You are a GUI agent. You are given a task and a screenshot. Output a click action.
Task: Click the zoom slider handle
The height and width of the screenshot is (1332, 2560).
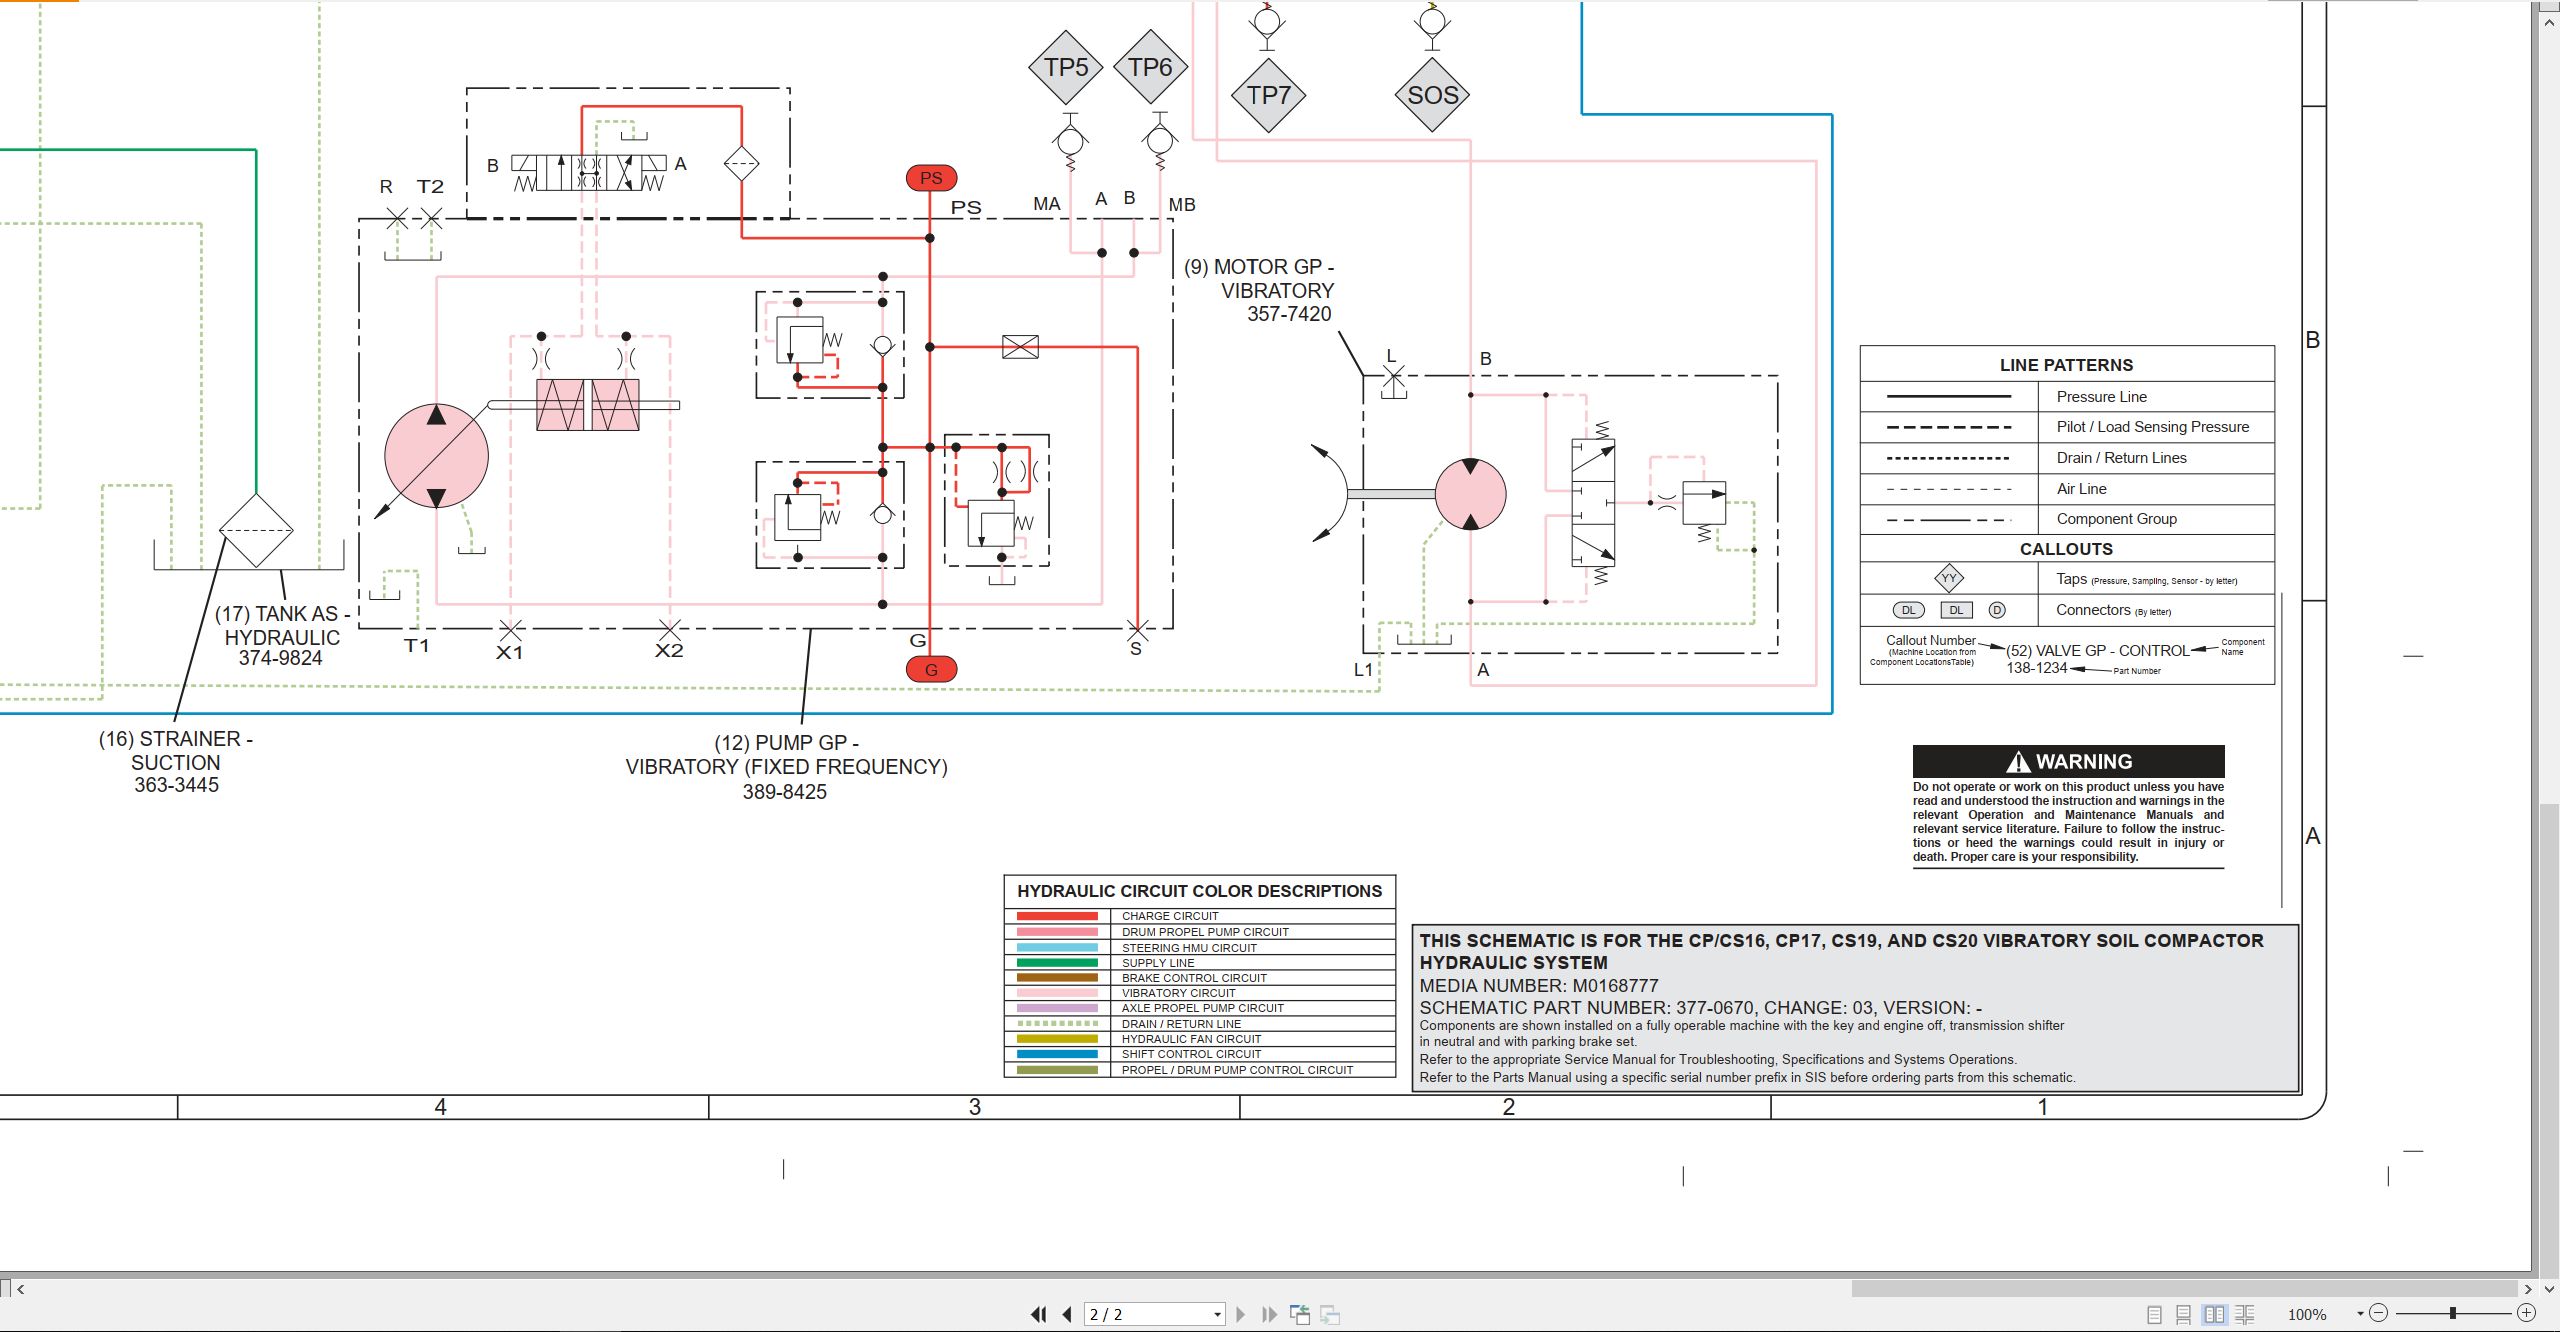tap(2452, 1313)
